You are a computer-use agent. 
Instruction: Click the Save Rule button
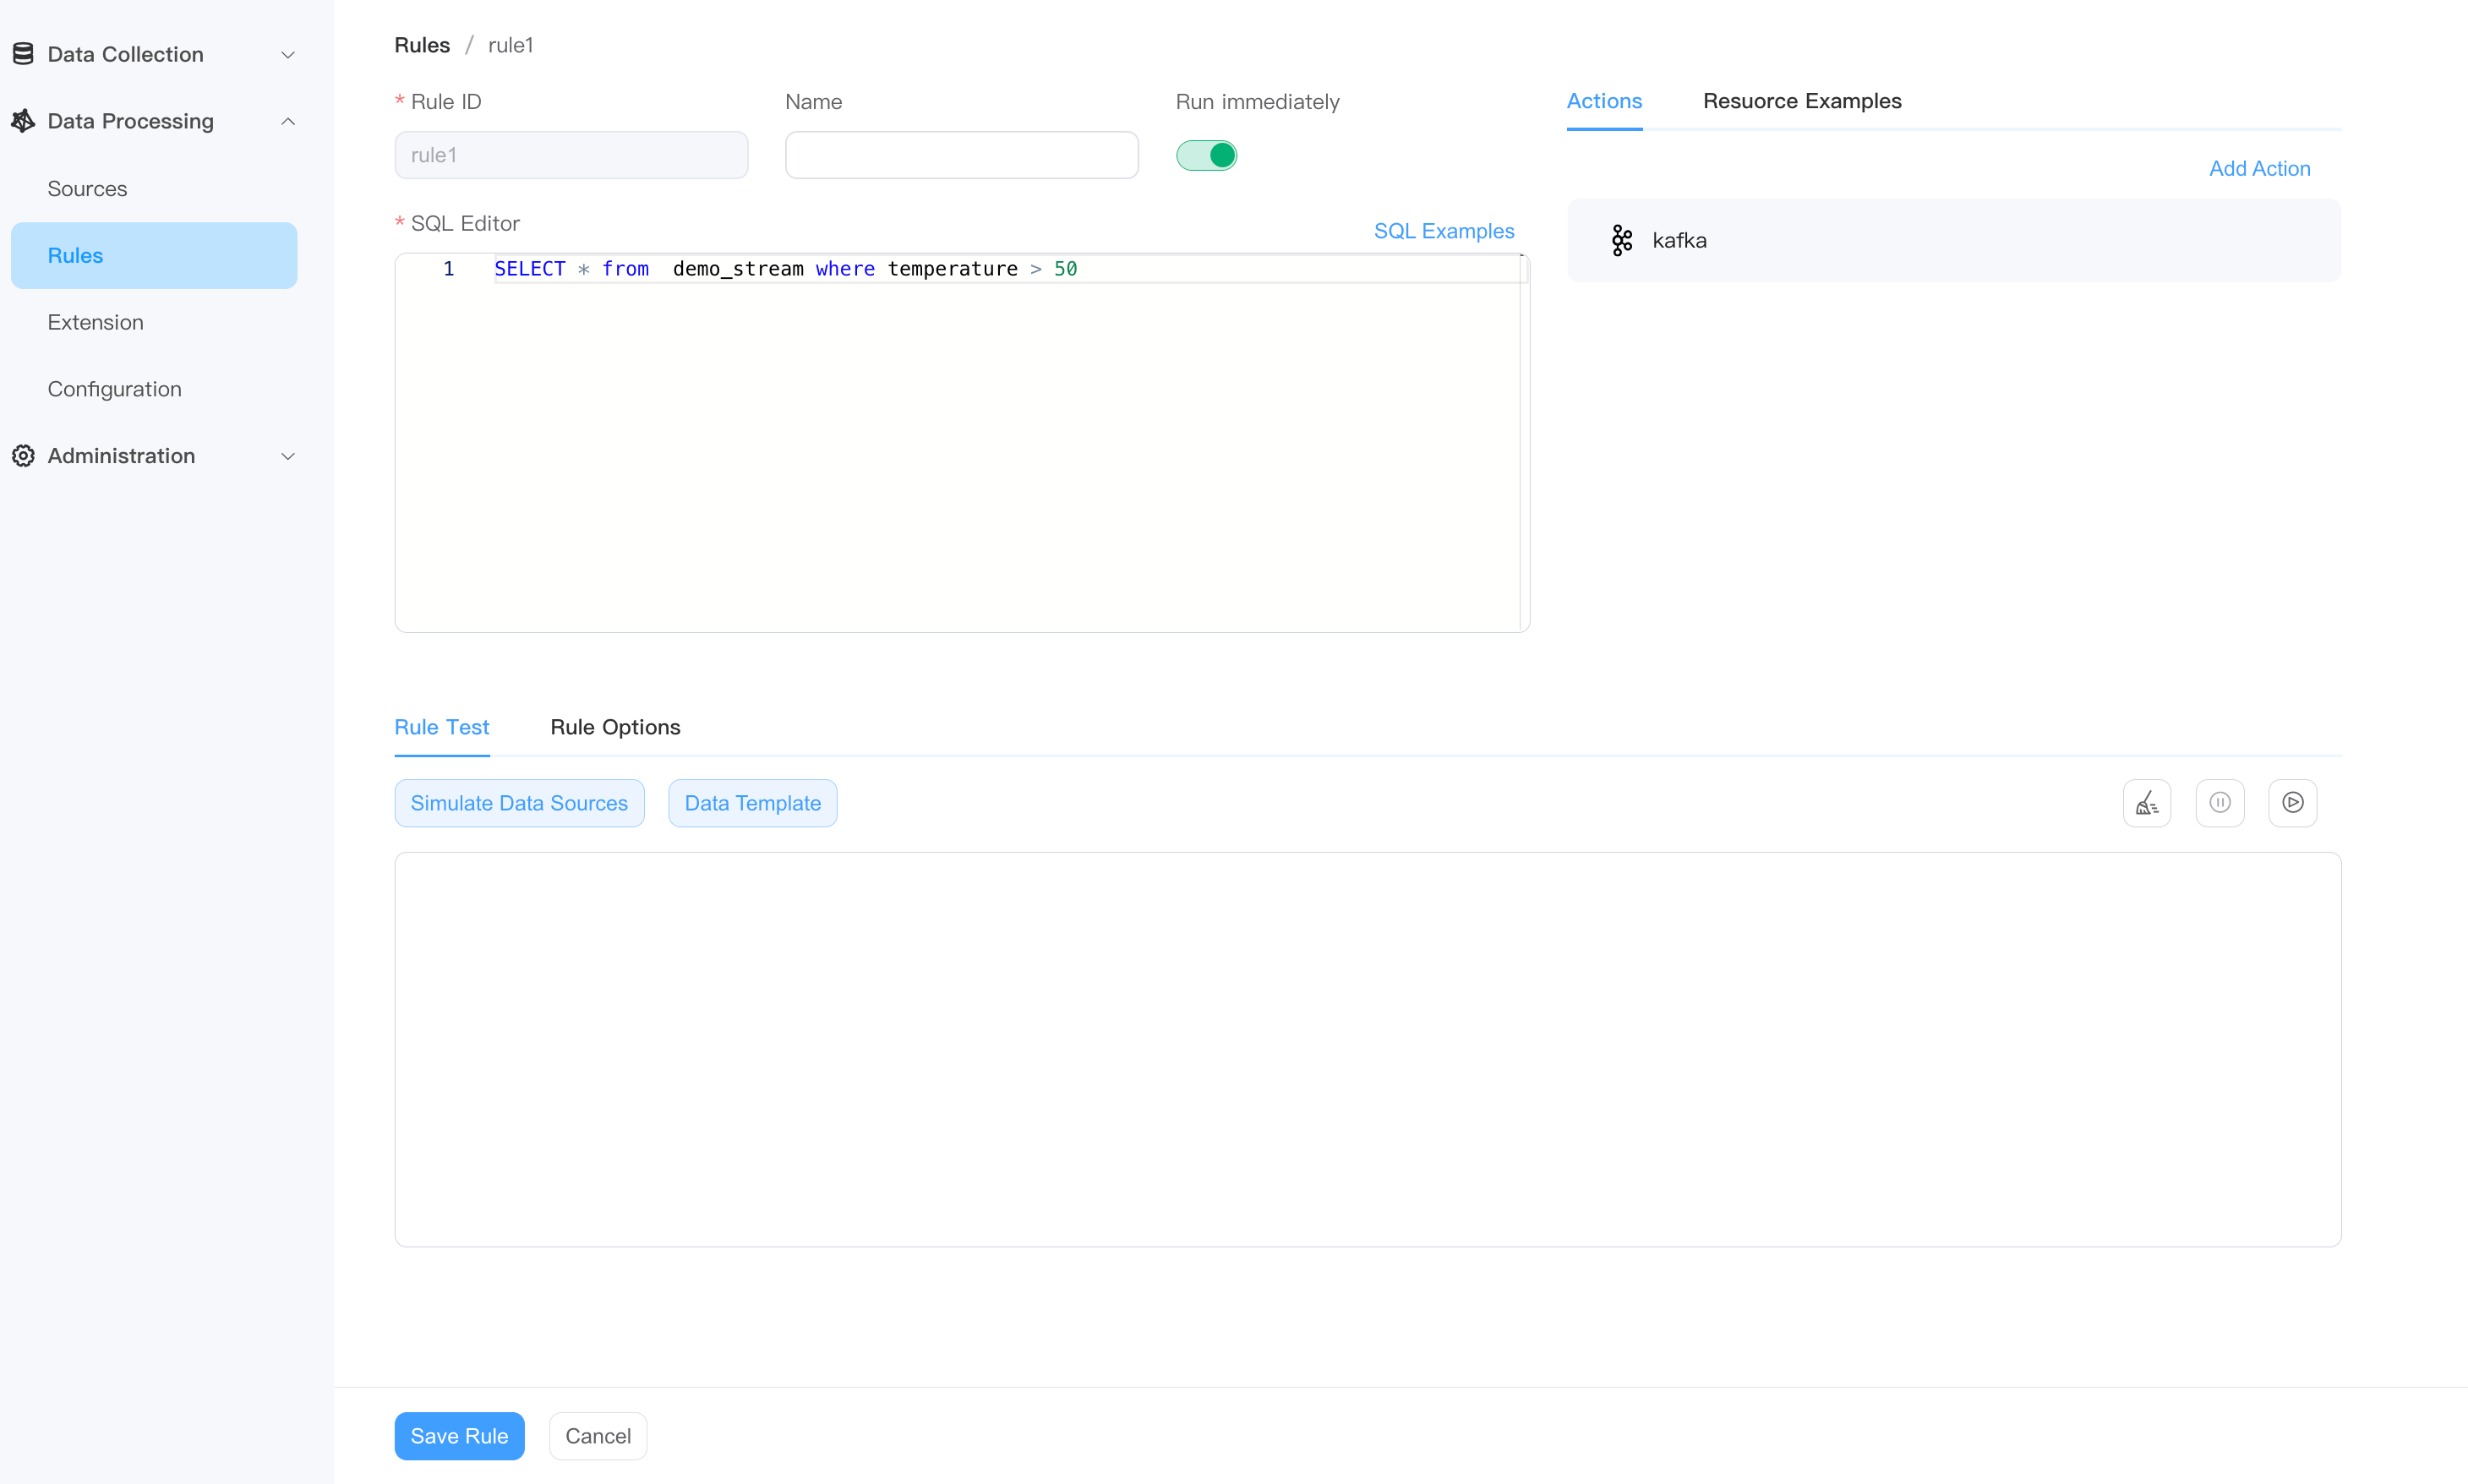pos(459,1436)
